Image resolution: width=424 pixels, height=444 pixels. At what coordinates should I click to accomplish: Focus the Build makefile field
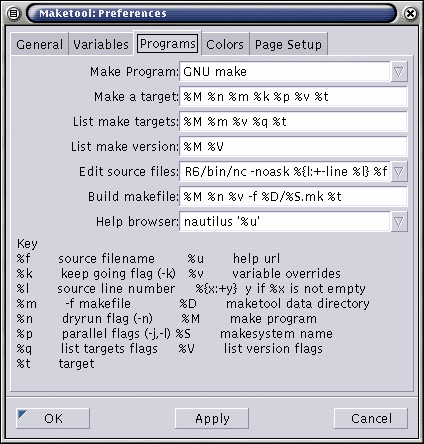293,197
